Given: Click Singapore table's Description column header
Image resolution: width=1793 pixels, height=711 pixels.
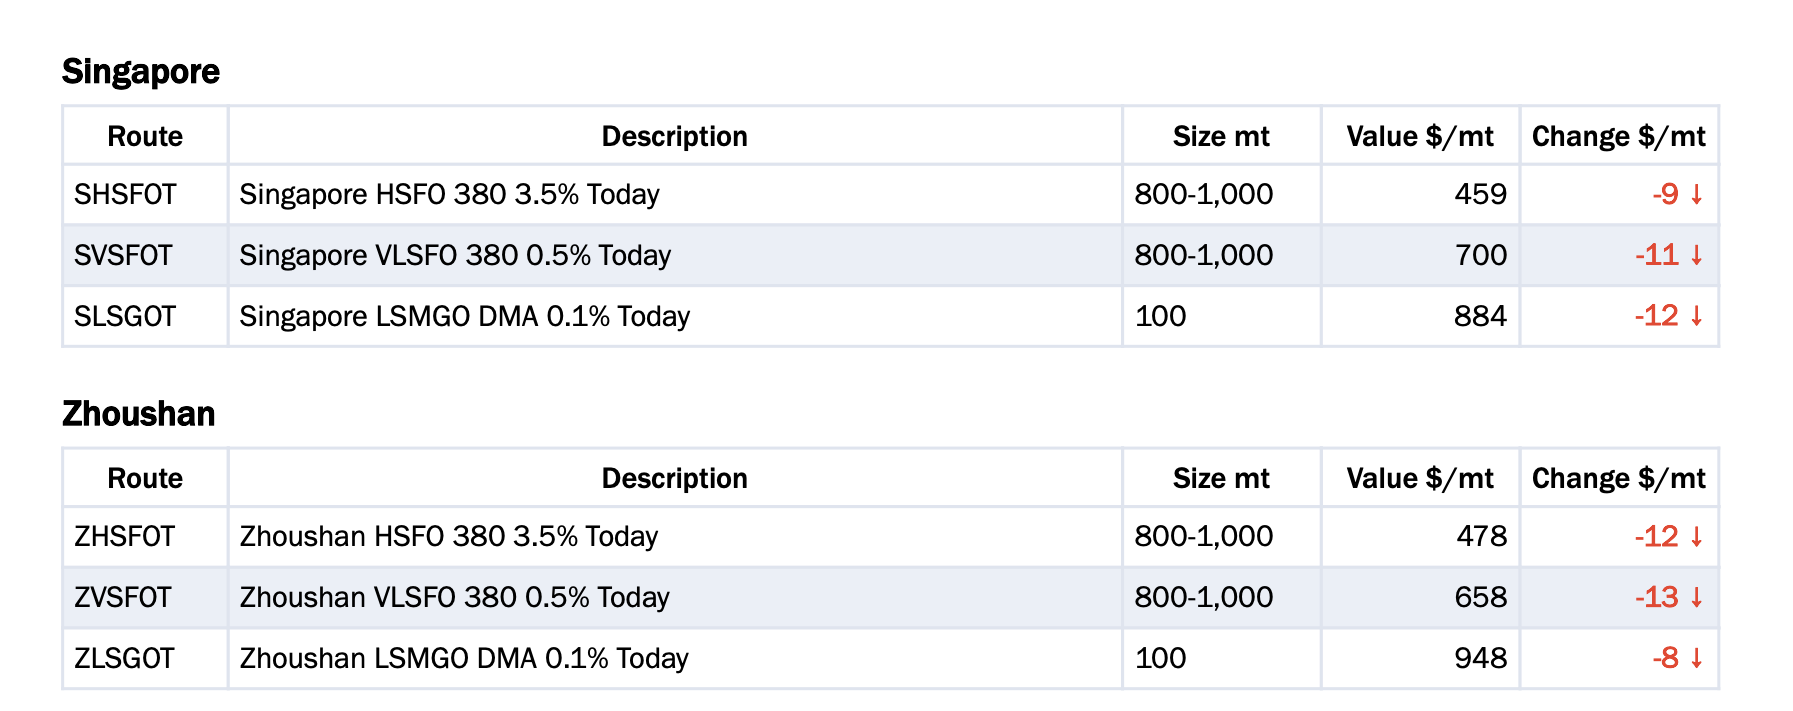Looking at the screenshot, I should 675,136.
